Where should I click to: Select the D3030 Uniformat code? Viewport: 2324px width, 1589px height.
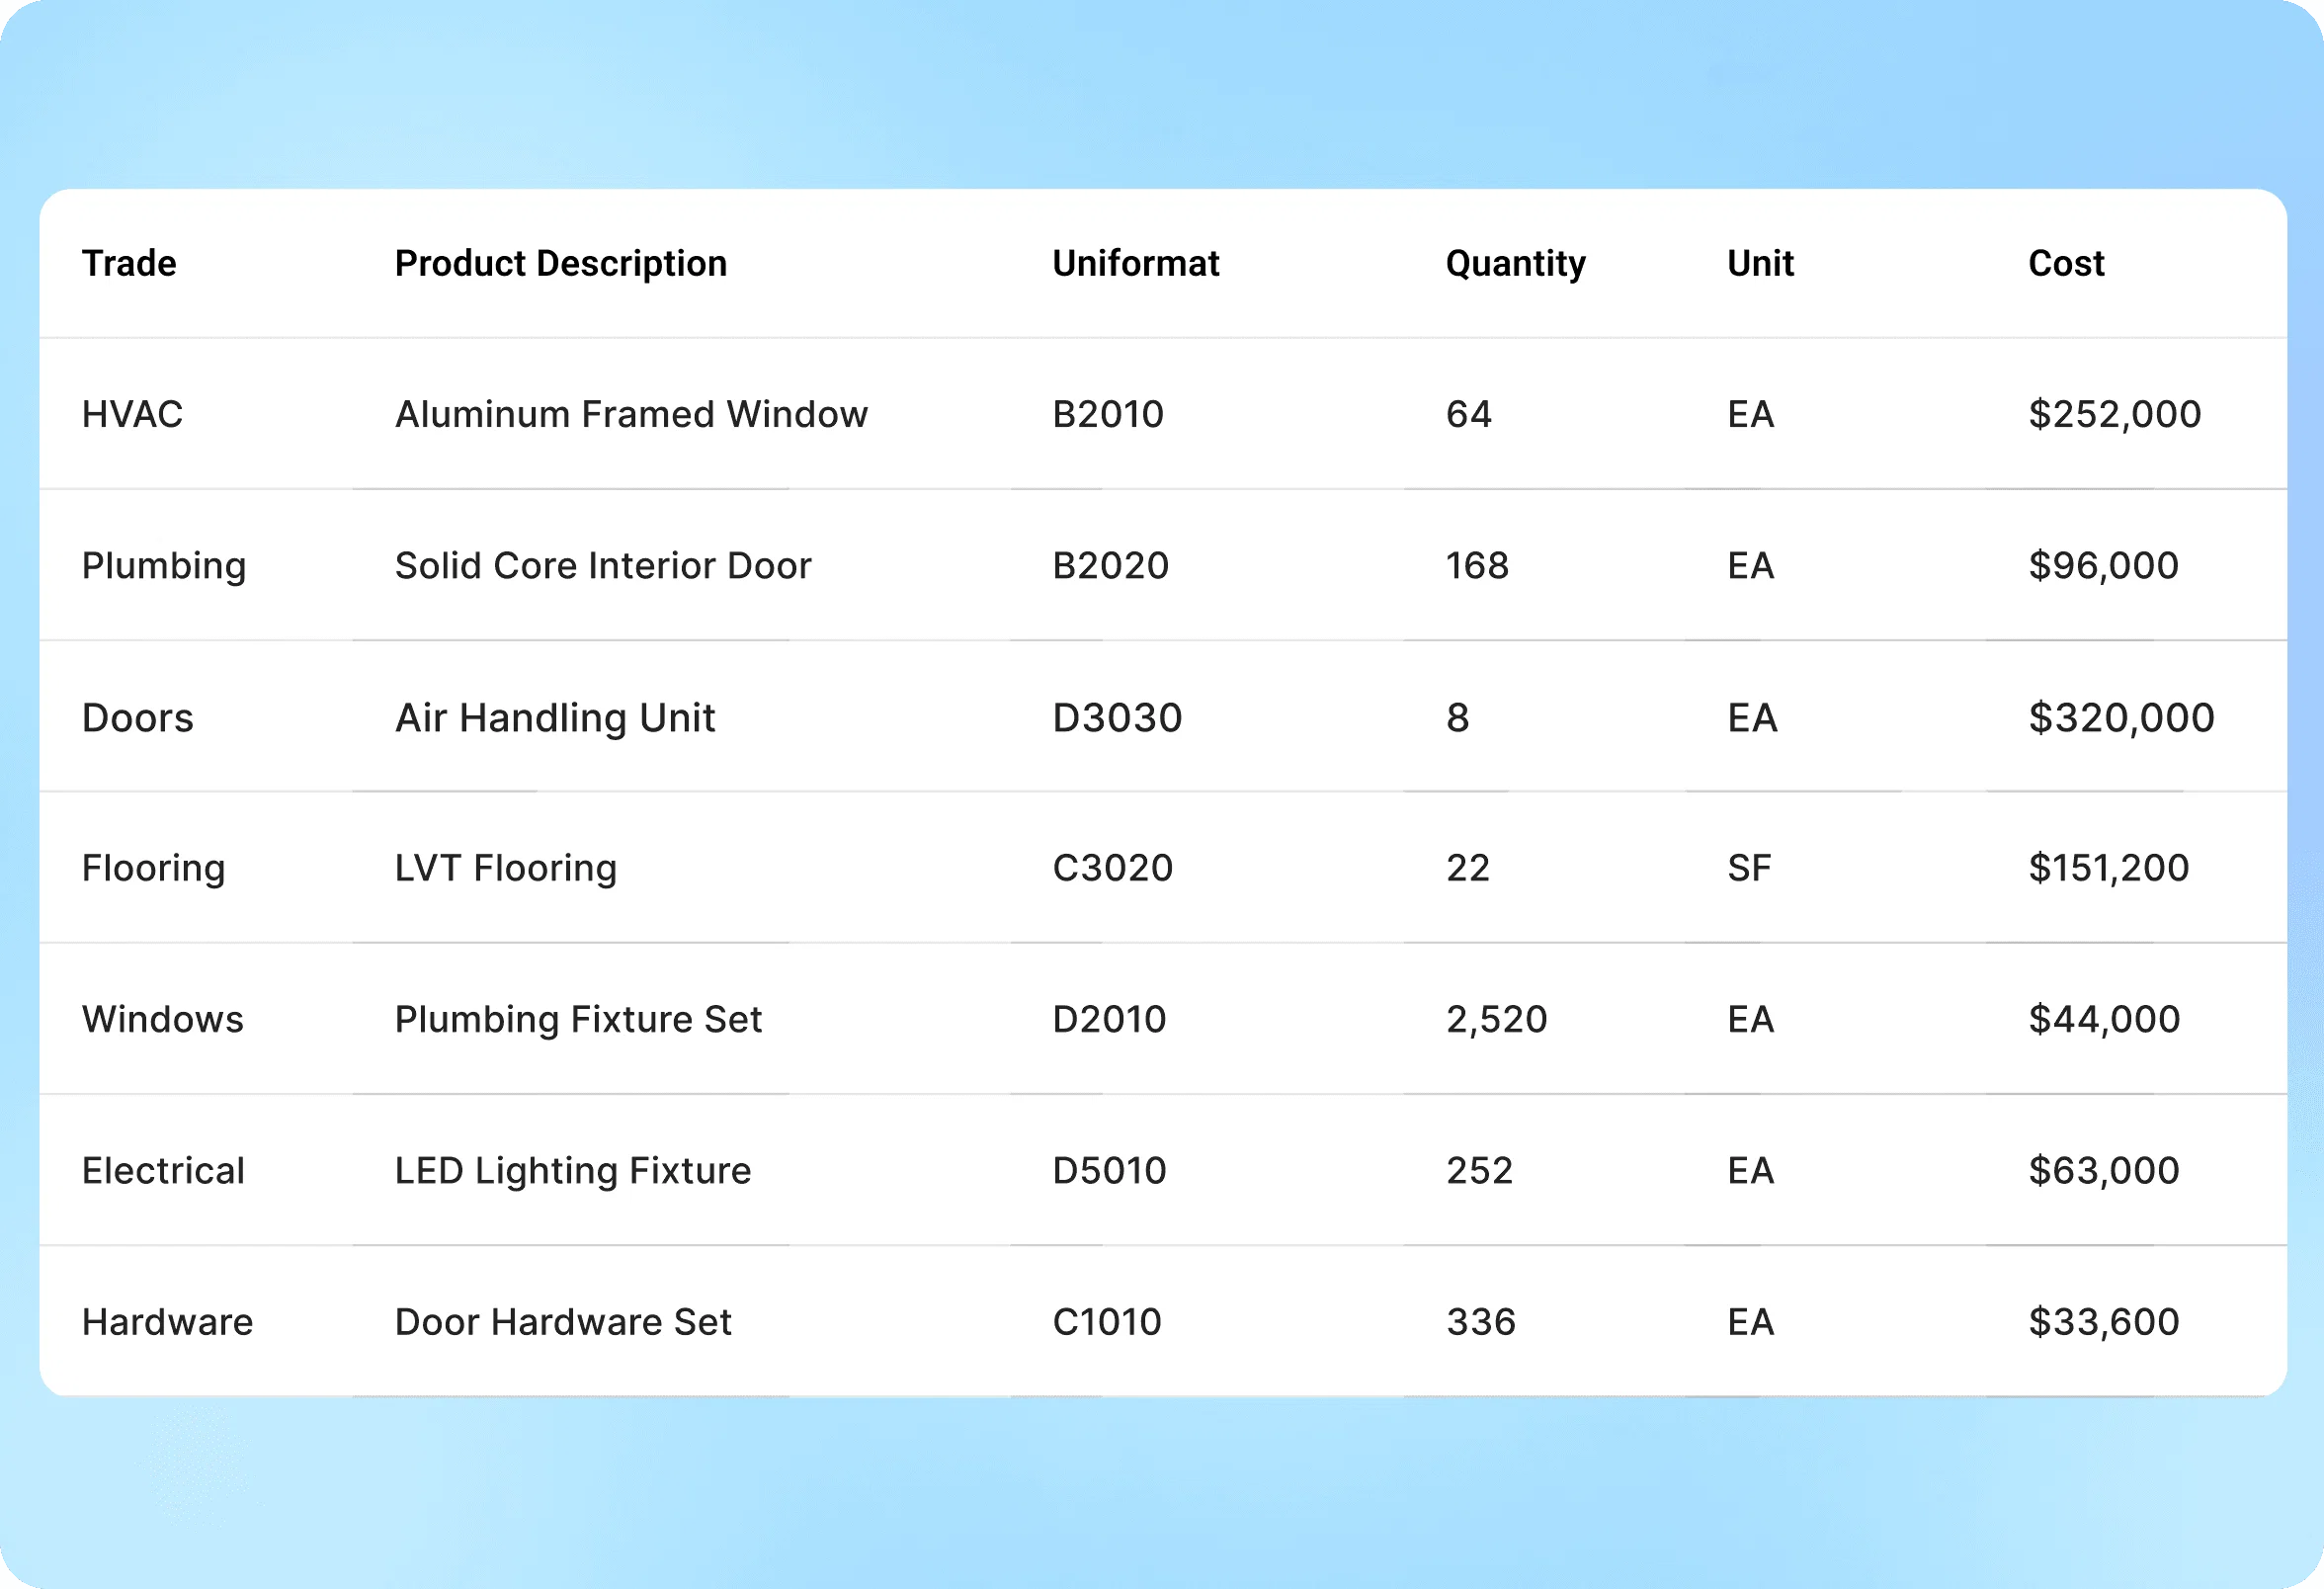pyautogui.click(x=1117, y=718)
